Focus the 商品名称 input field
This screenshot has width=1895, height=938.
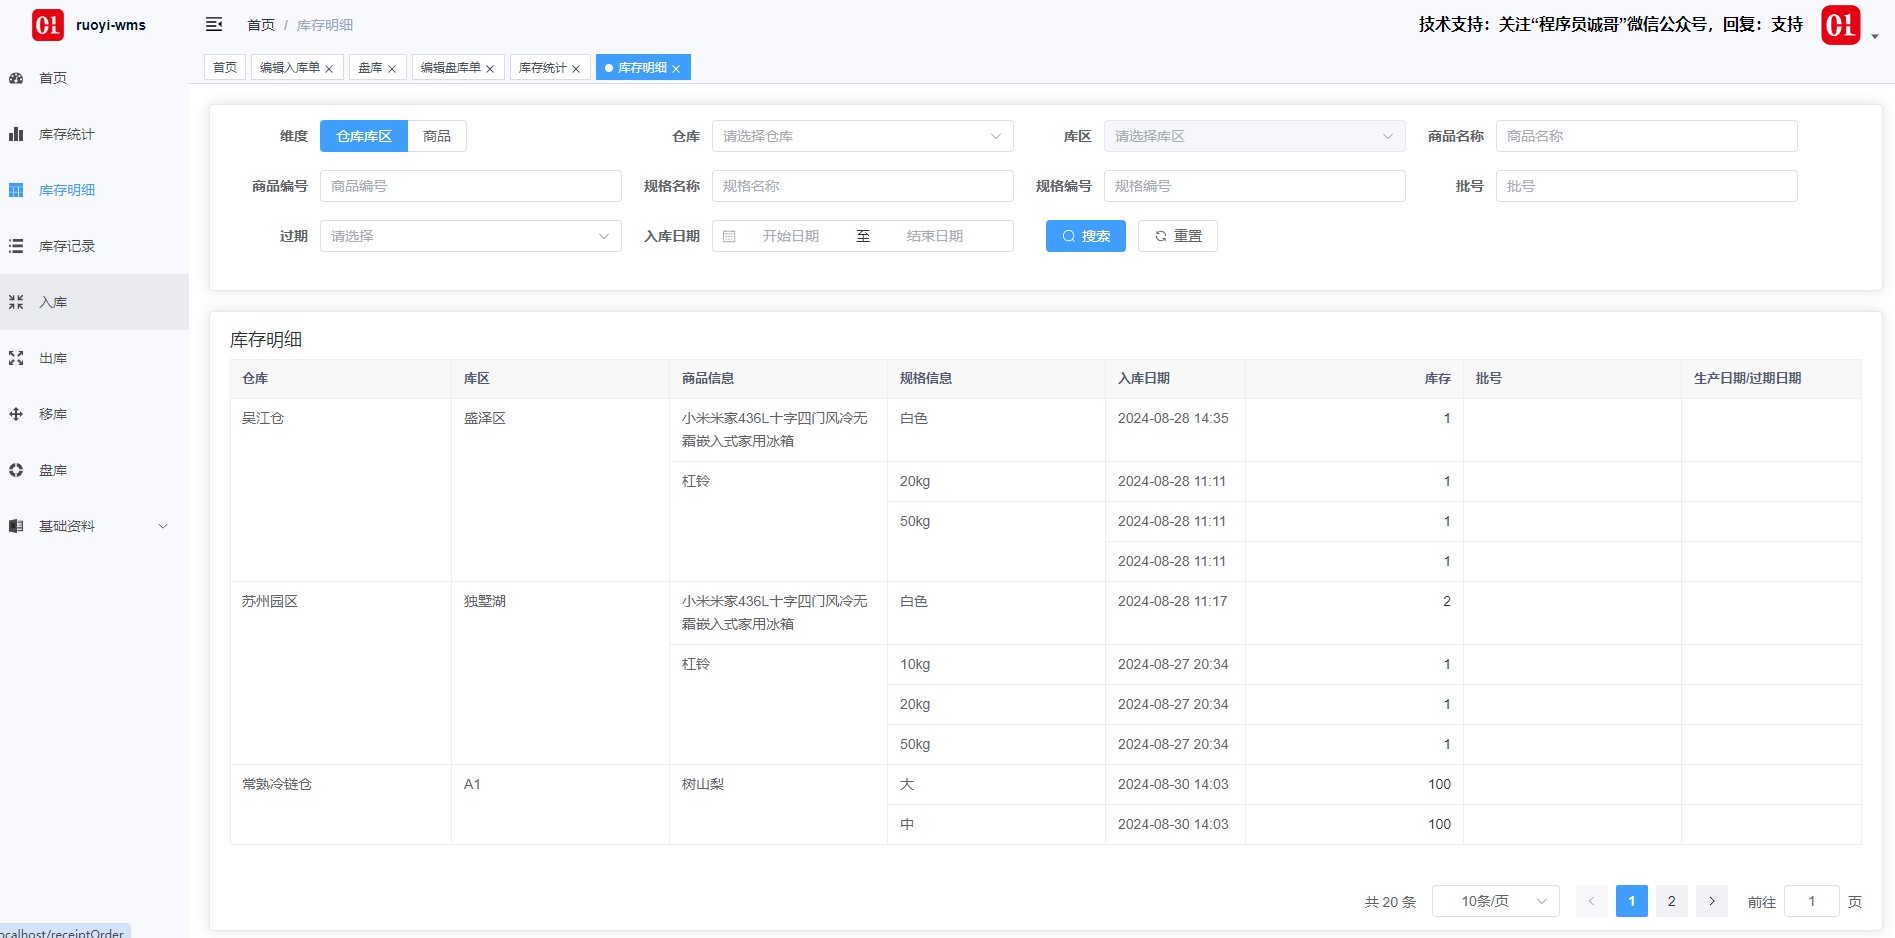pos(1647,136)
